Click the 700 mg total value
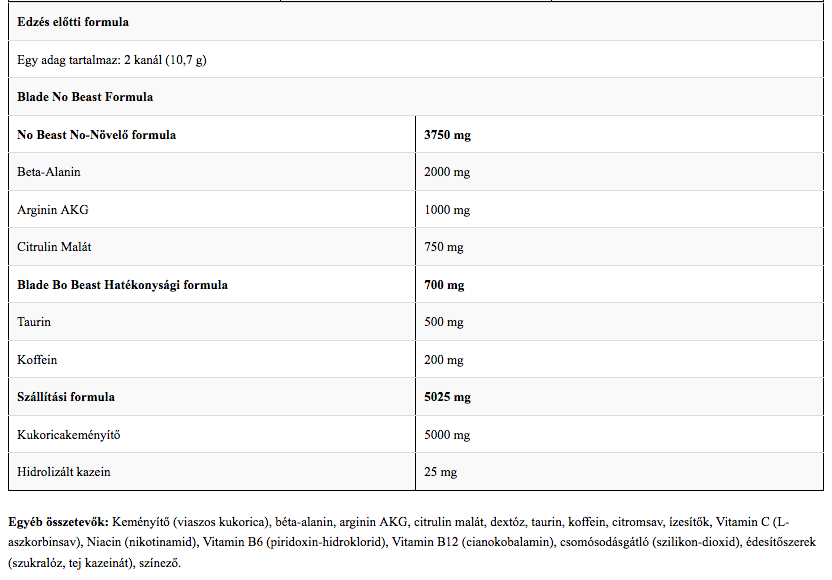 coord(444,285)
